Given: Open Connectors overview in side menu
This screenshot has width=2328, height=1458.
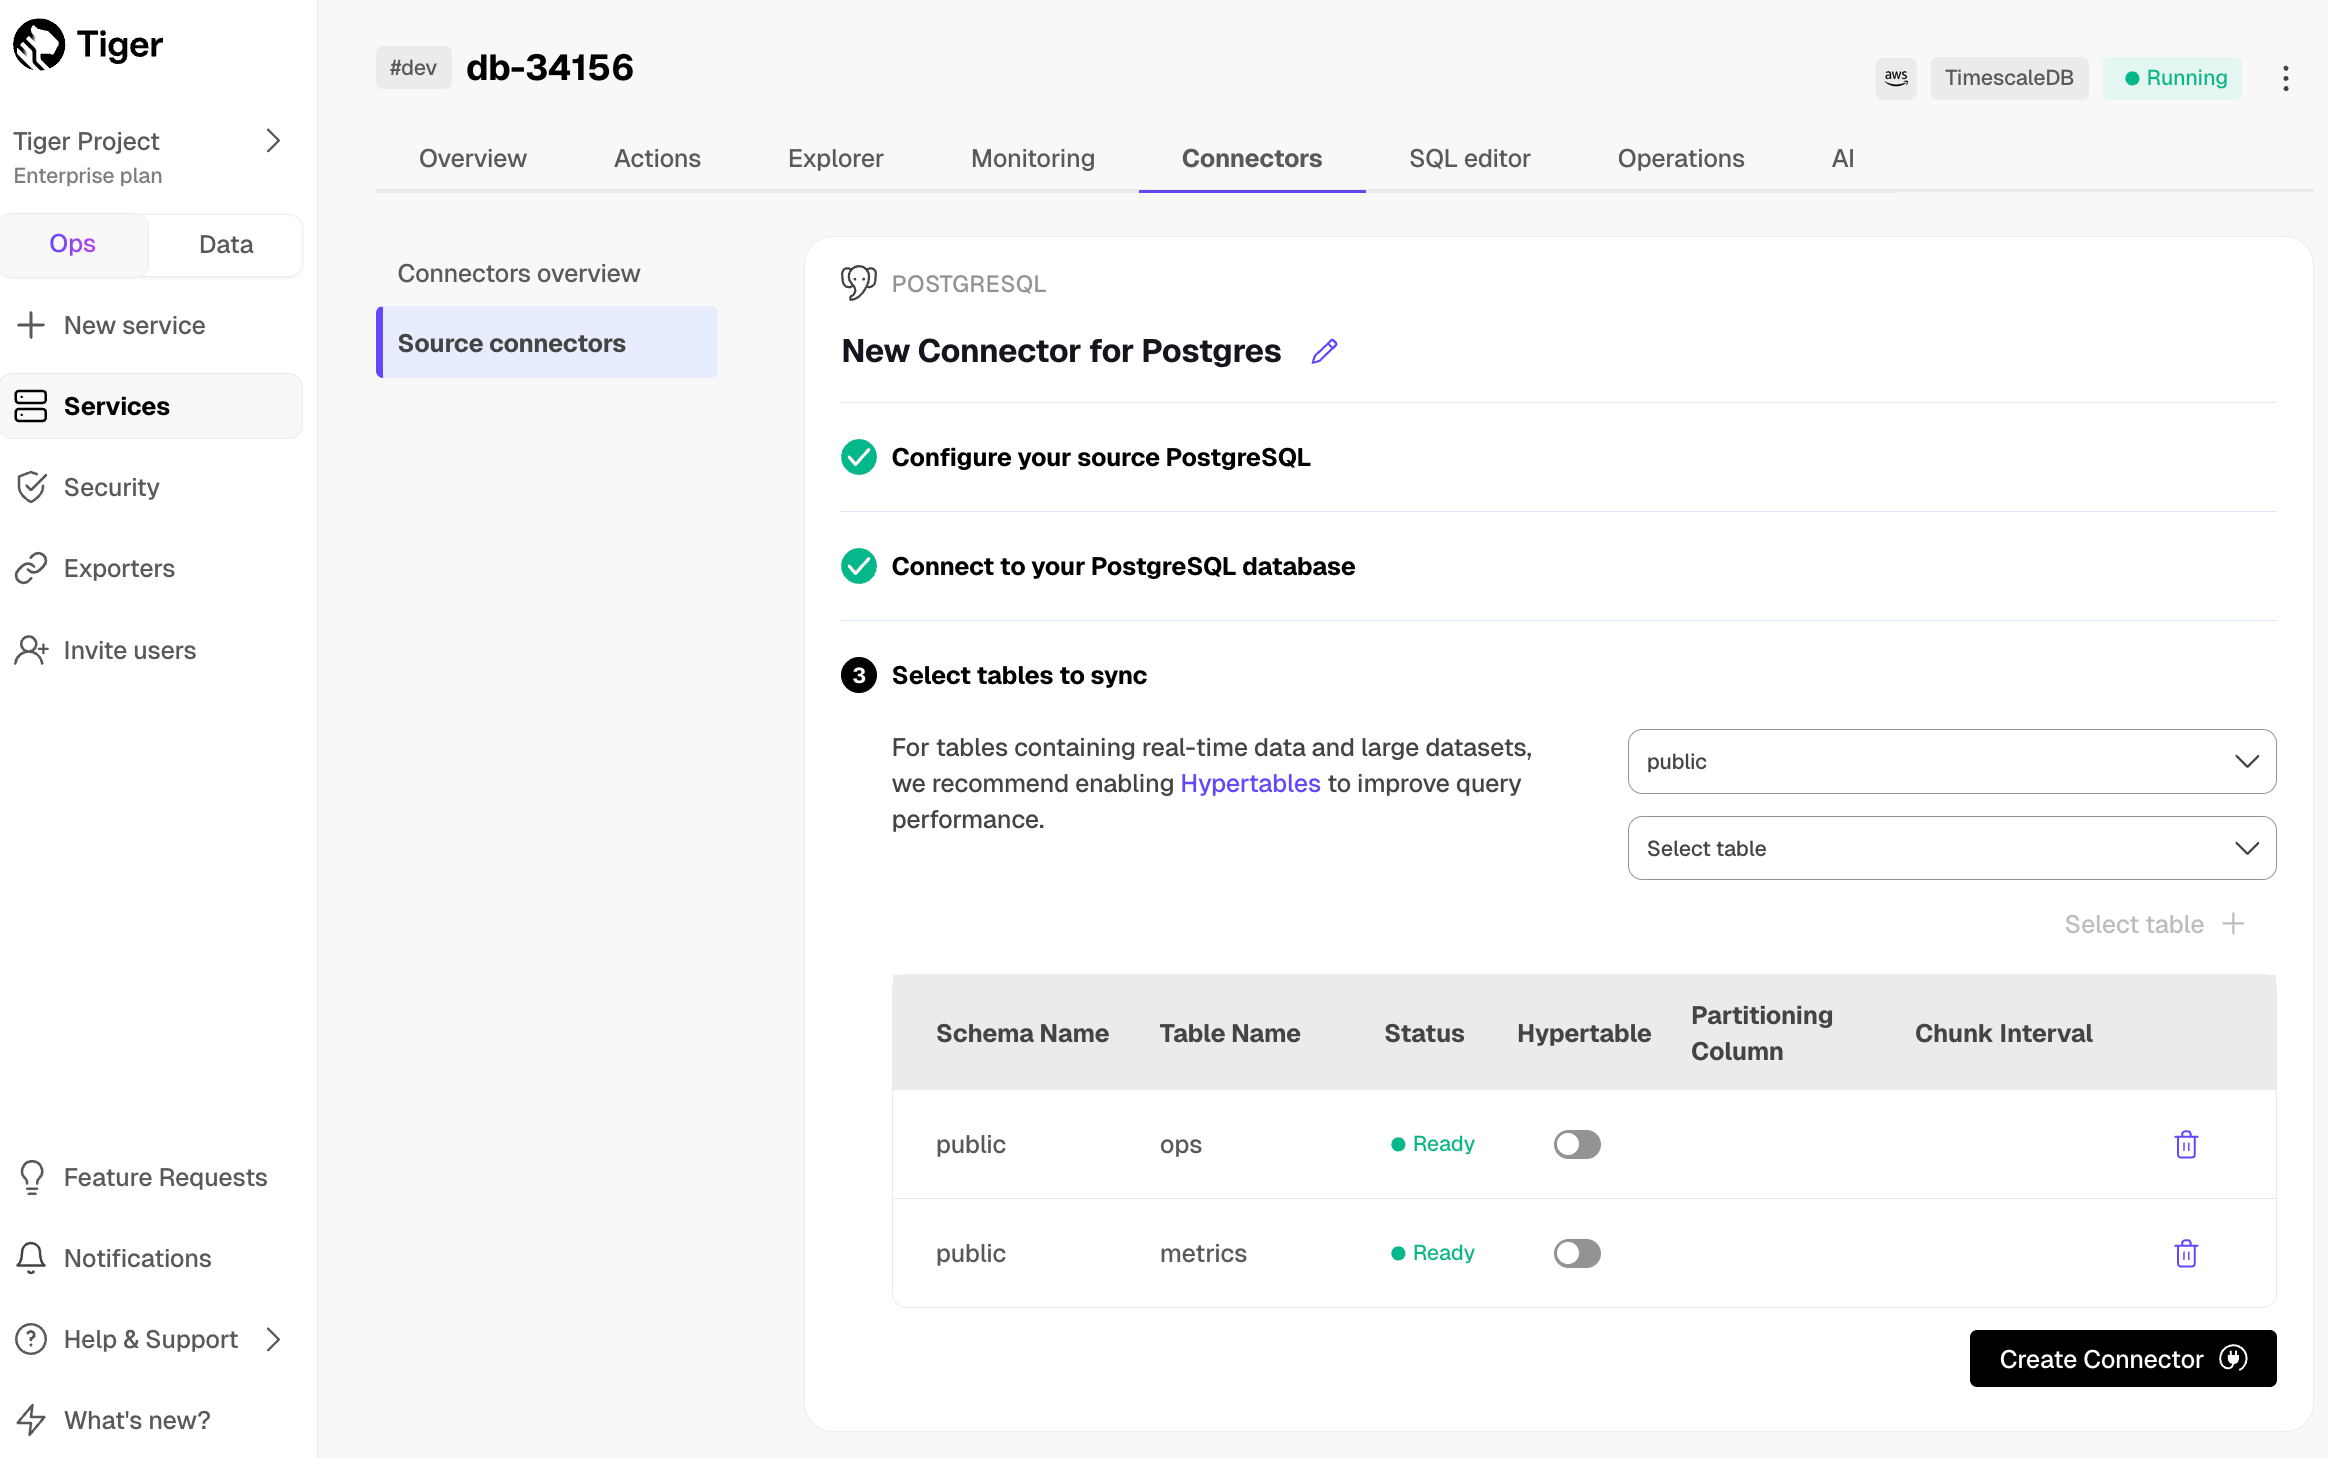Looking at the screenshot, I should [x=518, y=273].
